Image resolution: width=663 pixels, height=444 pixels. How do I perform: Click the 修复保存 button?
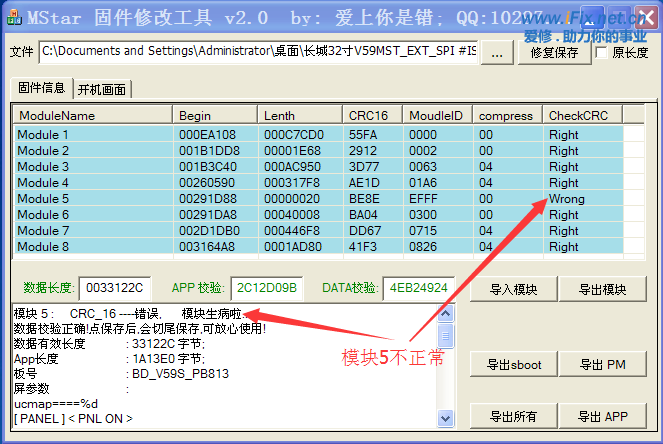click(x=554, y=52)
